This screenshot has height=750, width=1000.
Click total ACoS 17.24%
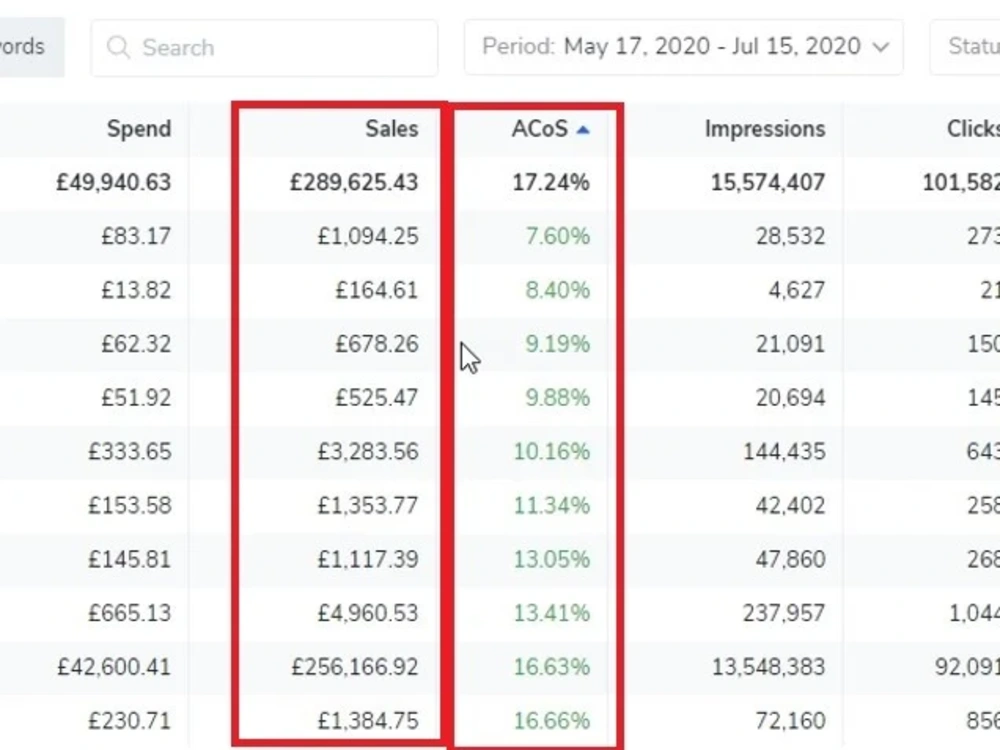(551, 183)
